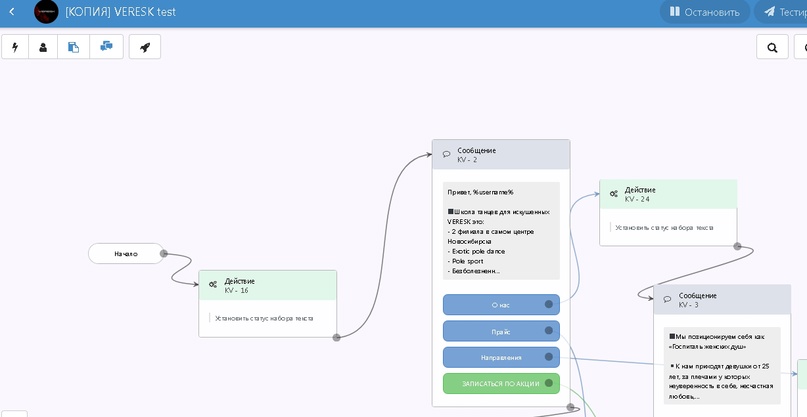The image size is (807, 417).
Task: Click the VERESK bot avatar image
Action: point(46,12)
